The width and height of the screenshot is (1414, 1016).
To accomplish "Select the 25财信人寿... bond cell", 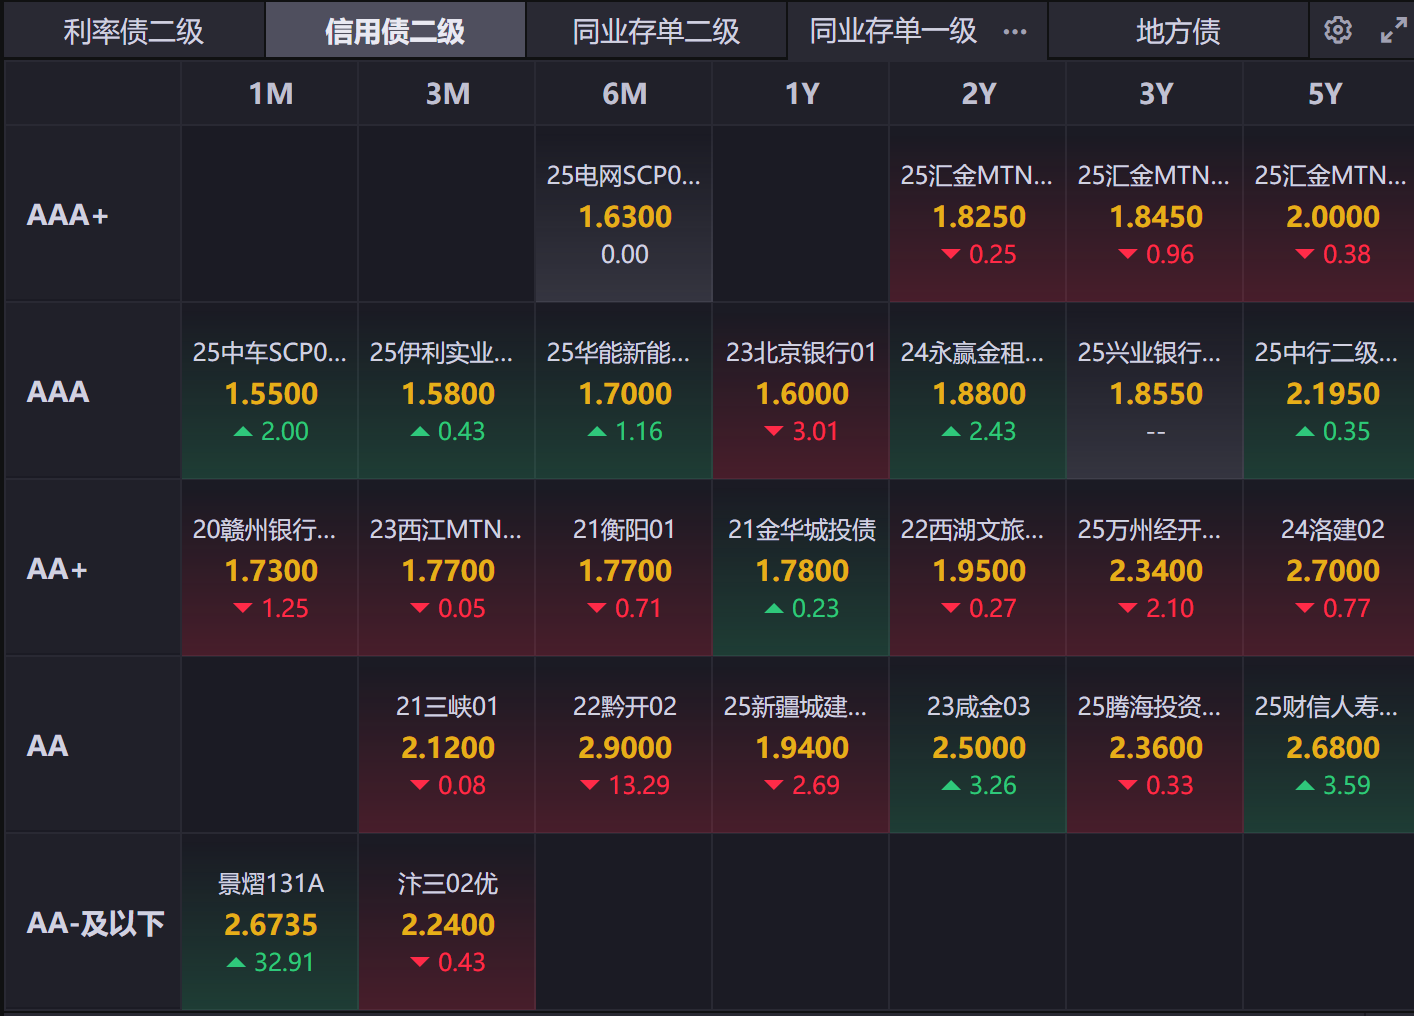I will click(1332, 745).
